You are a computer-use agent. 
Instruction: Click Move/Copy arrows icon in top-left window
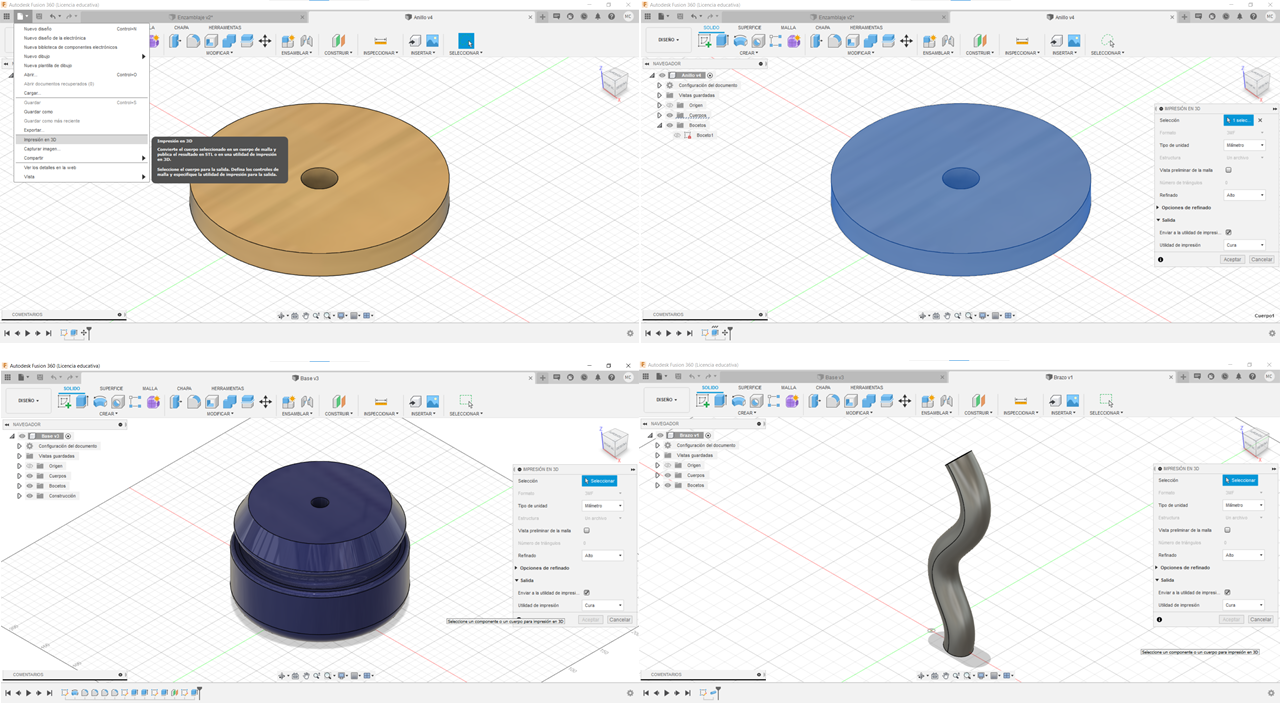coord(265,41)
